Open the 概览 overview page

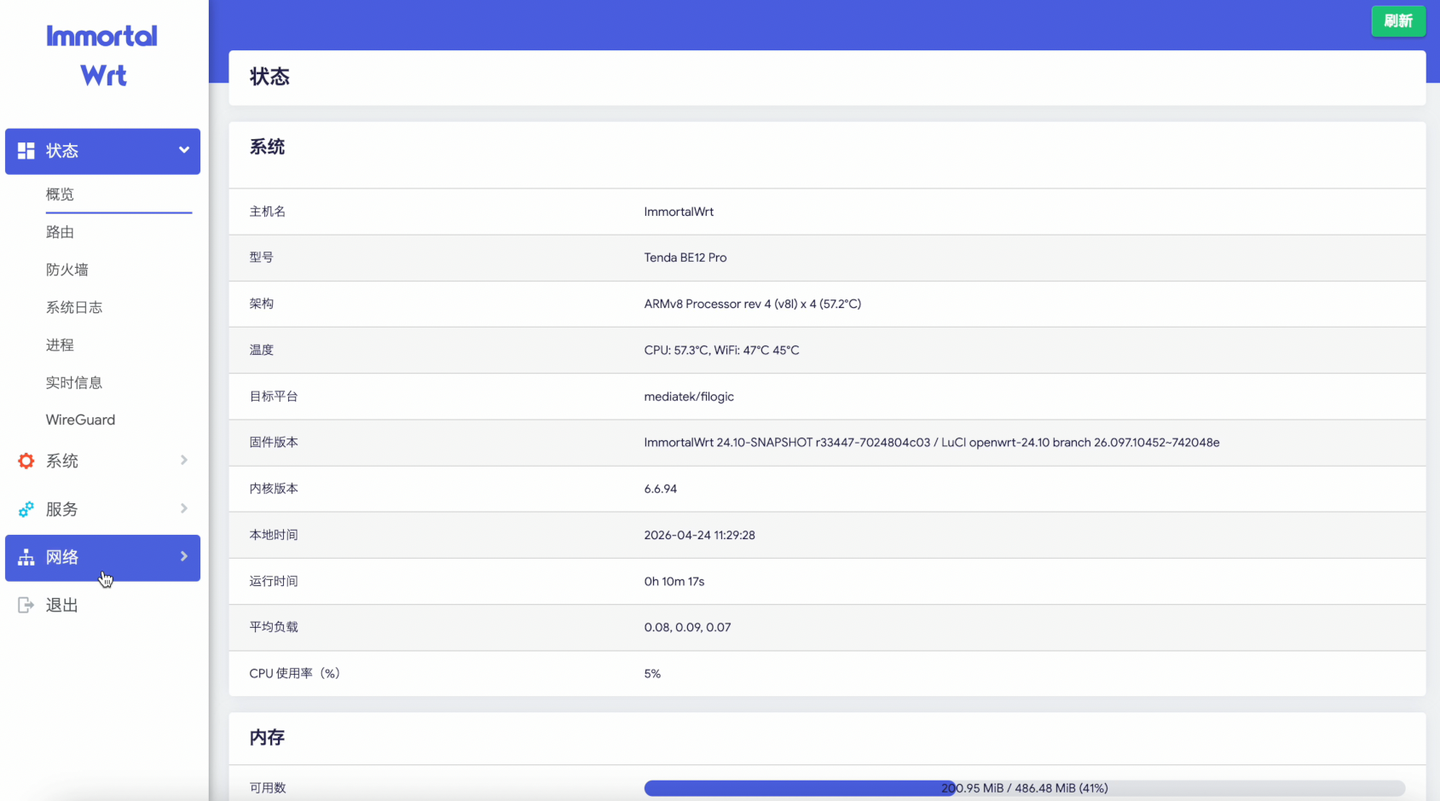click(60, 194)
